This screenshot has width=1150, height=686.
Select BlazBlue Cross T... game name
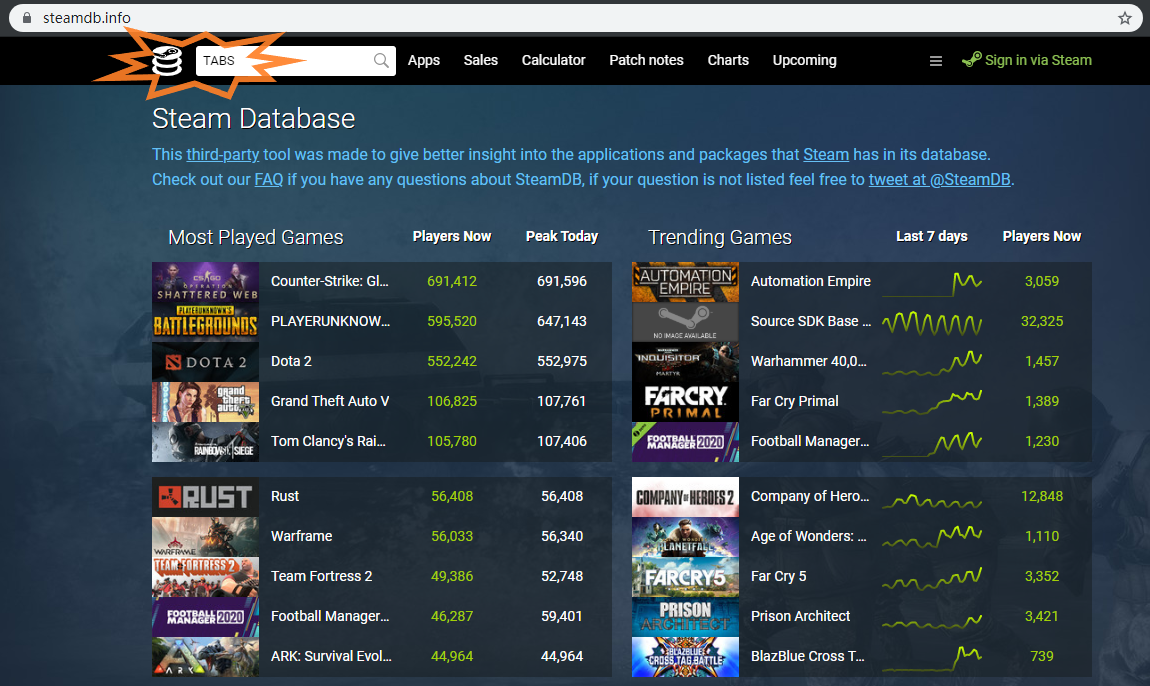pos(807,656)
